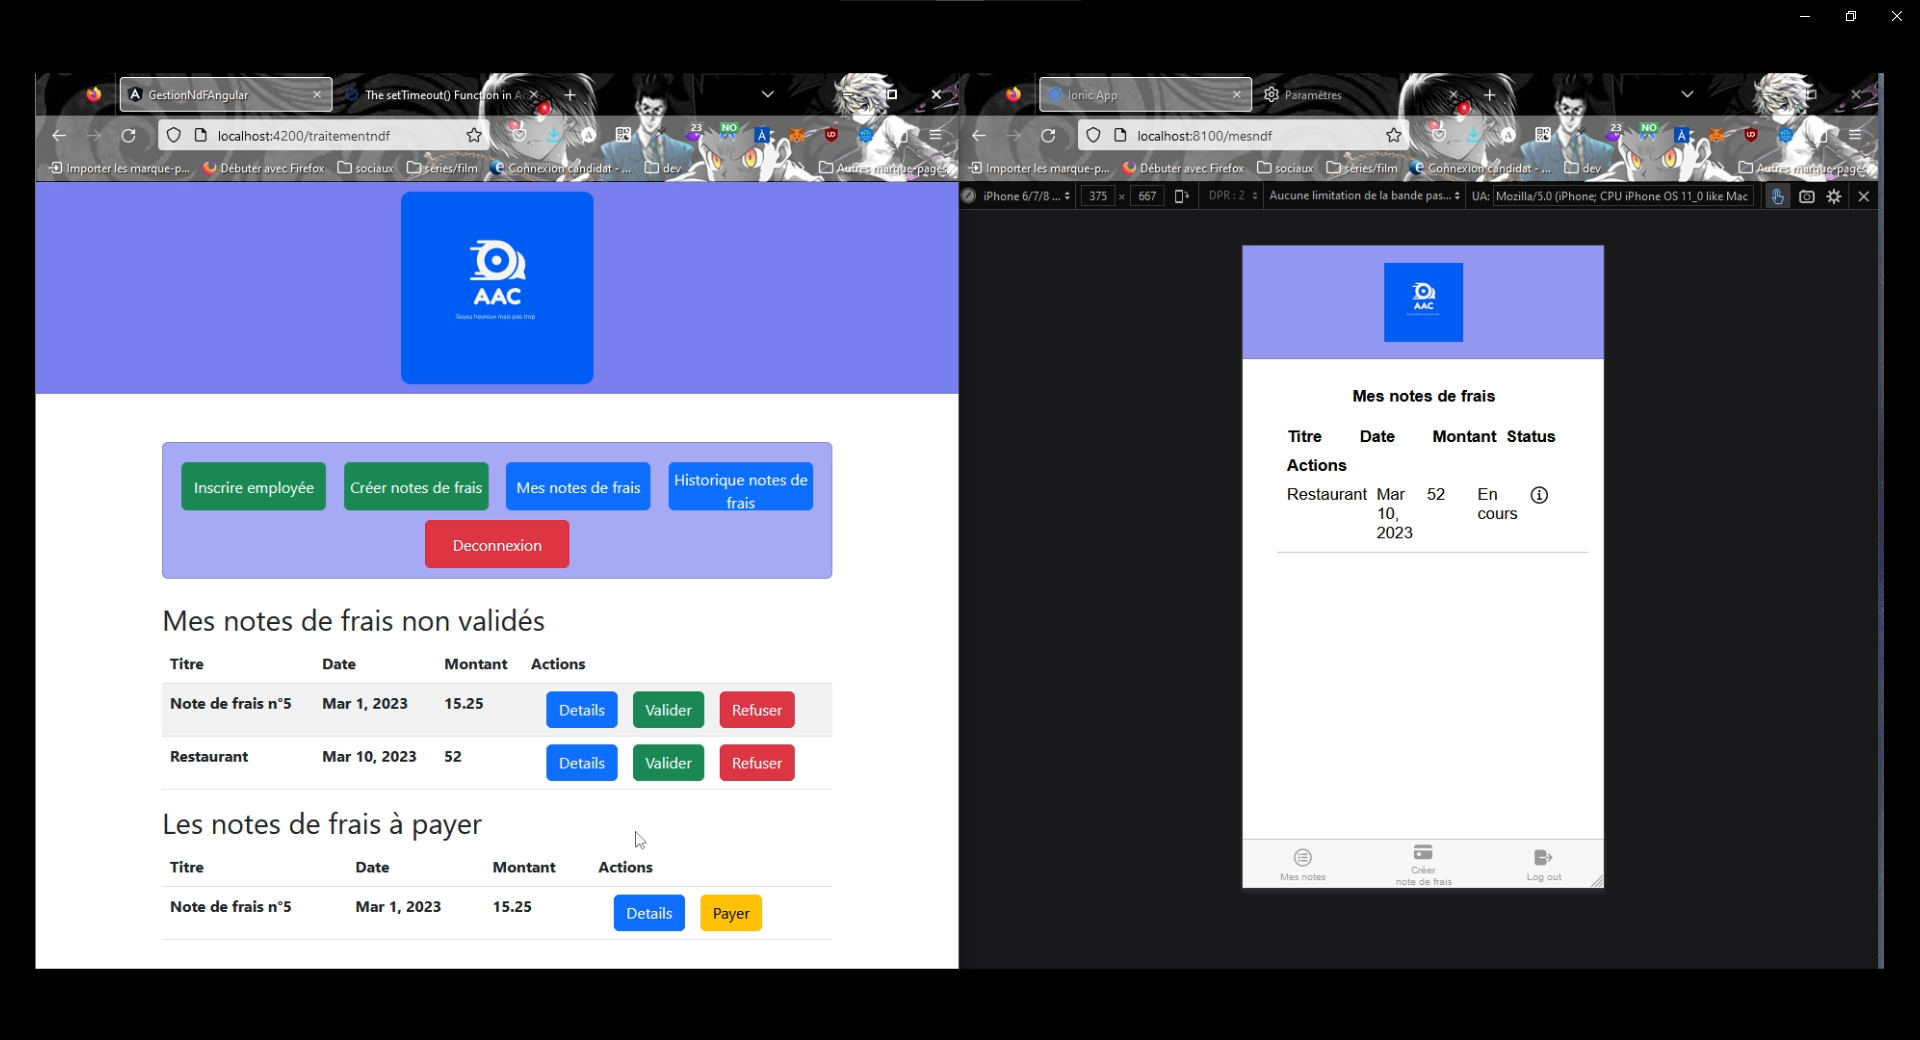This screenshot has width=1920, height=1040.
Task: Open the Mes notes bottom tab
Action: (x=1302, y=863)
